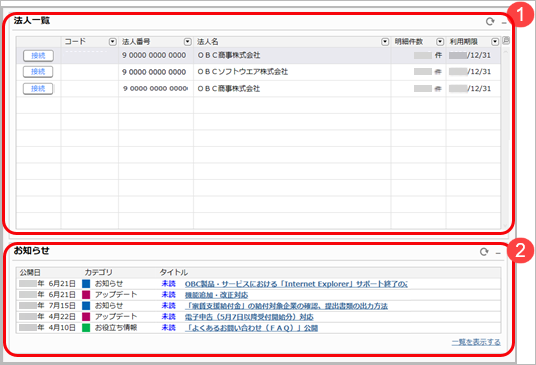This screenshot has height=365, width=536.
Task: Open the コード column filter dropdown
Action: 112,42
